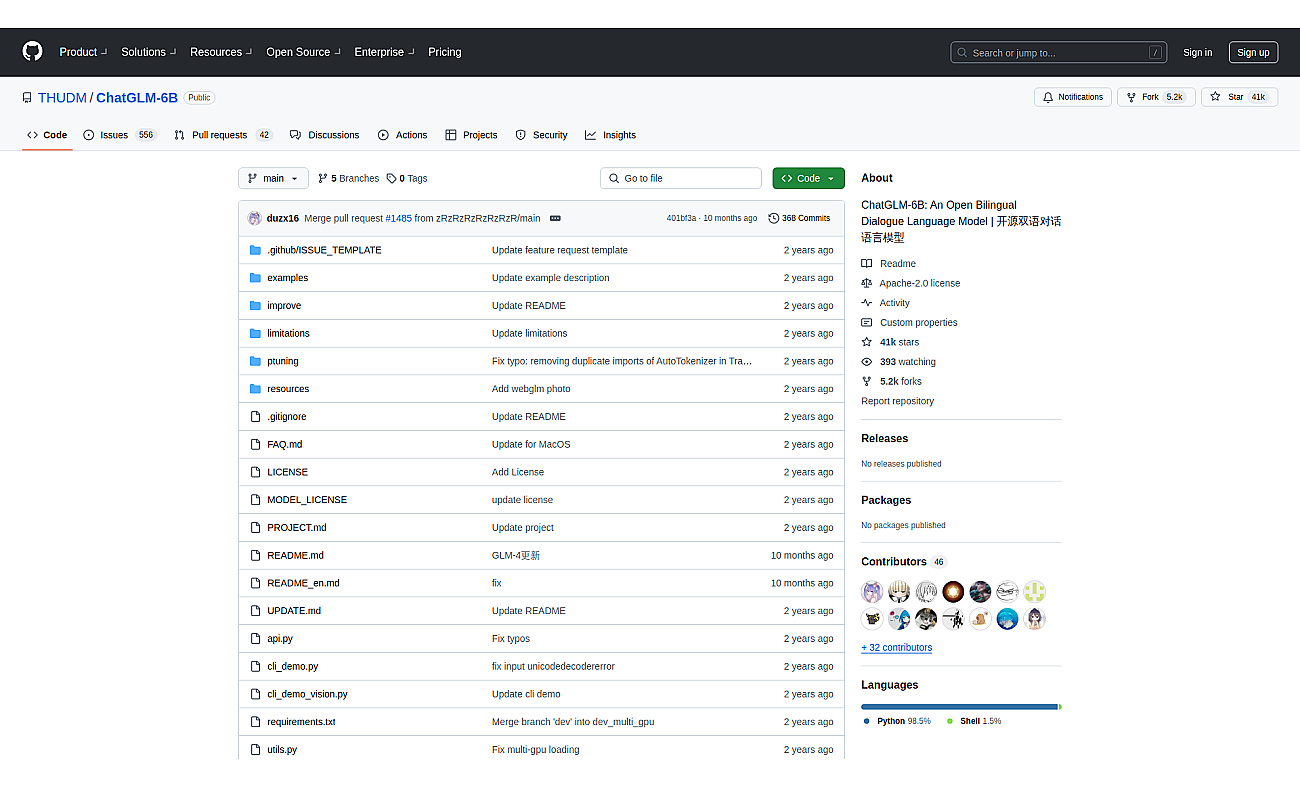Expand the Solutions menu
This screenshot has height=788, width=1300.
coord(148,52)
